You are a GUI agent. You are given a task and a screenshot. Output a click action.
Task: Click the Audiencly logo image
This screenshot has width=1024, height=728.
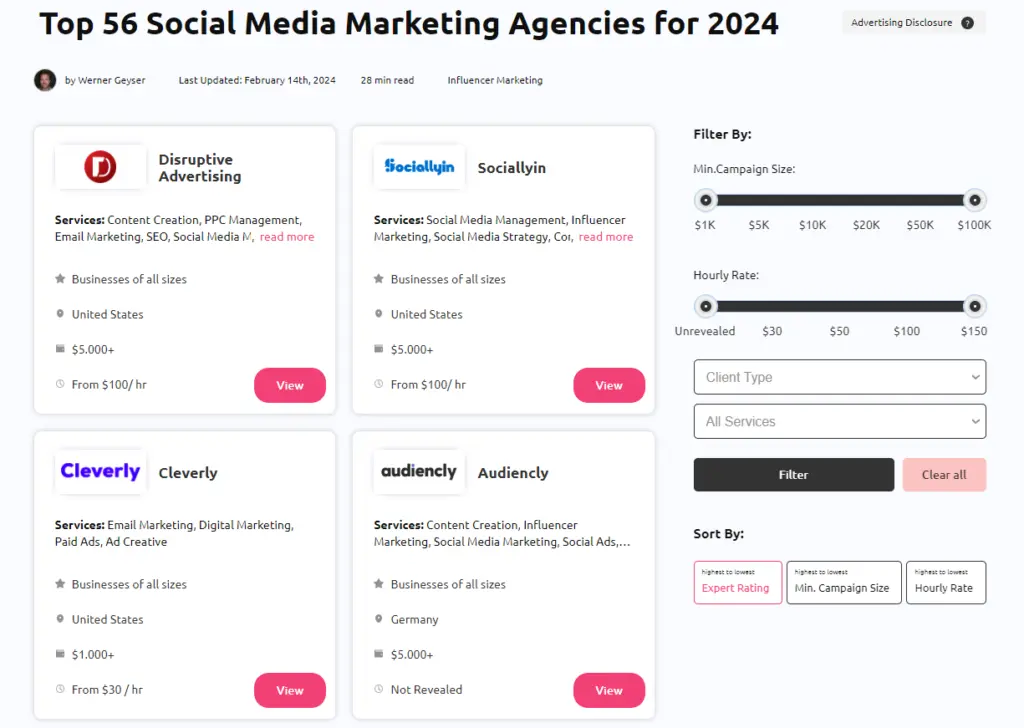point(419,471)
